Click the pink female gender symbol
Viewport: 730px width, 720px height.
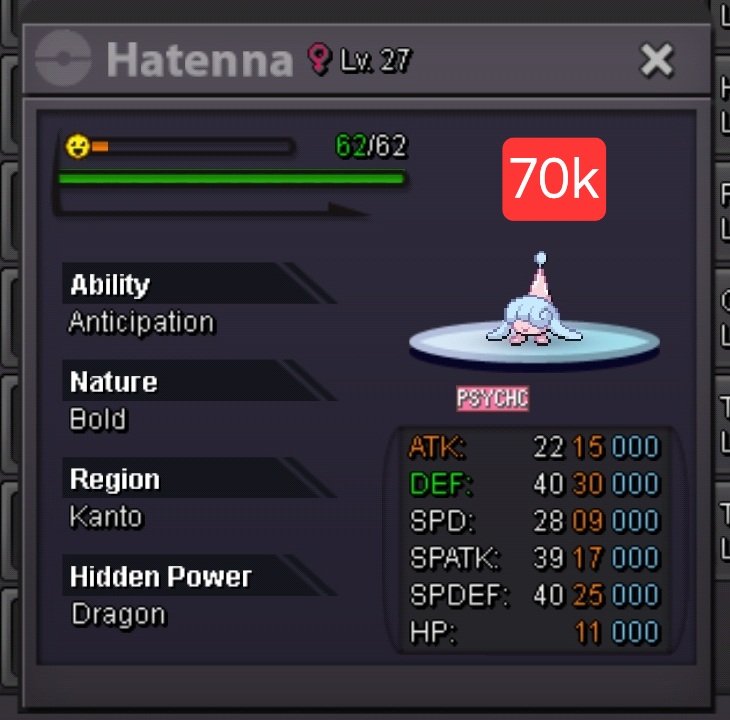[319, 58]
